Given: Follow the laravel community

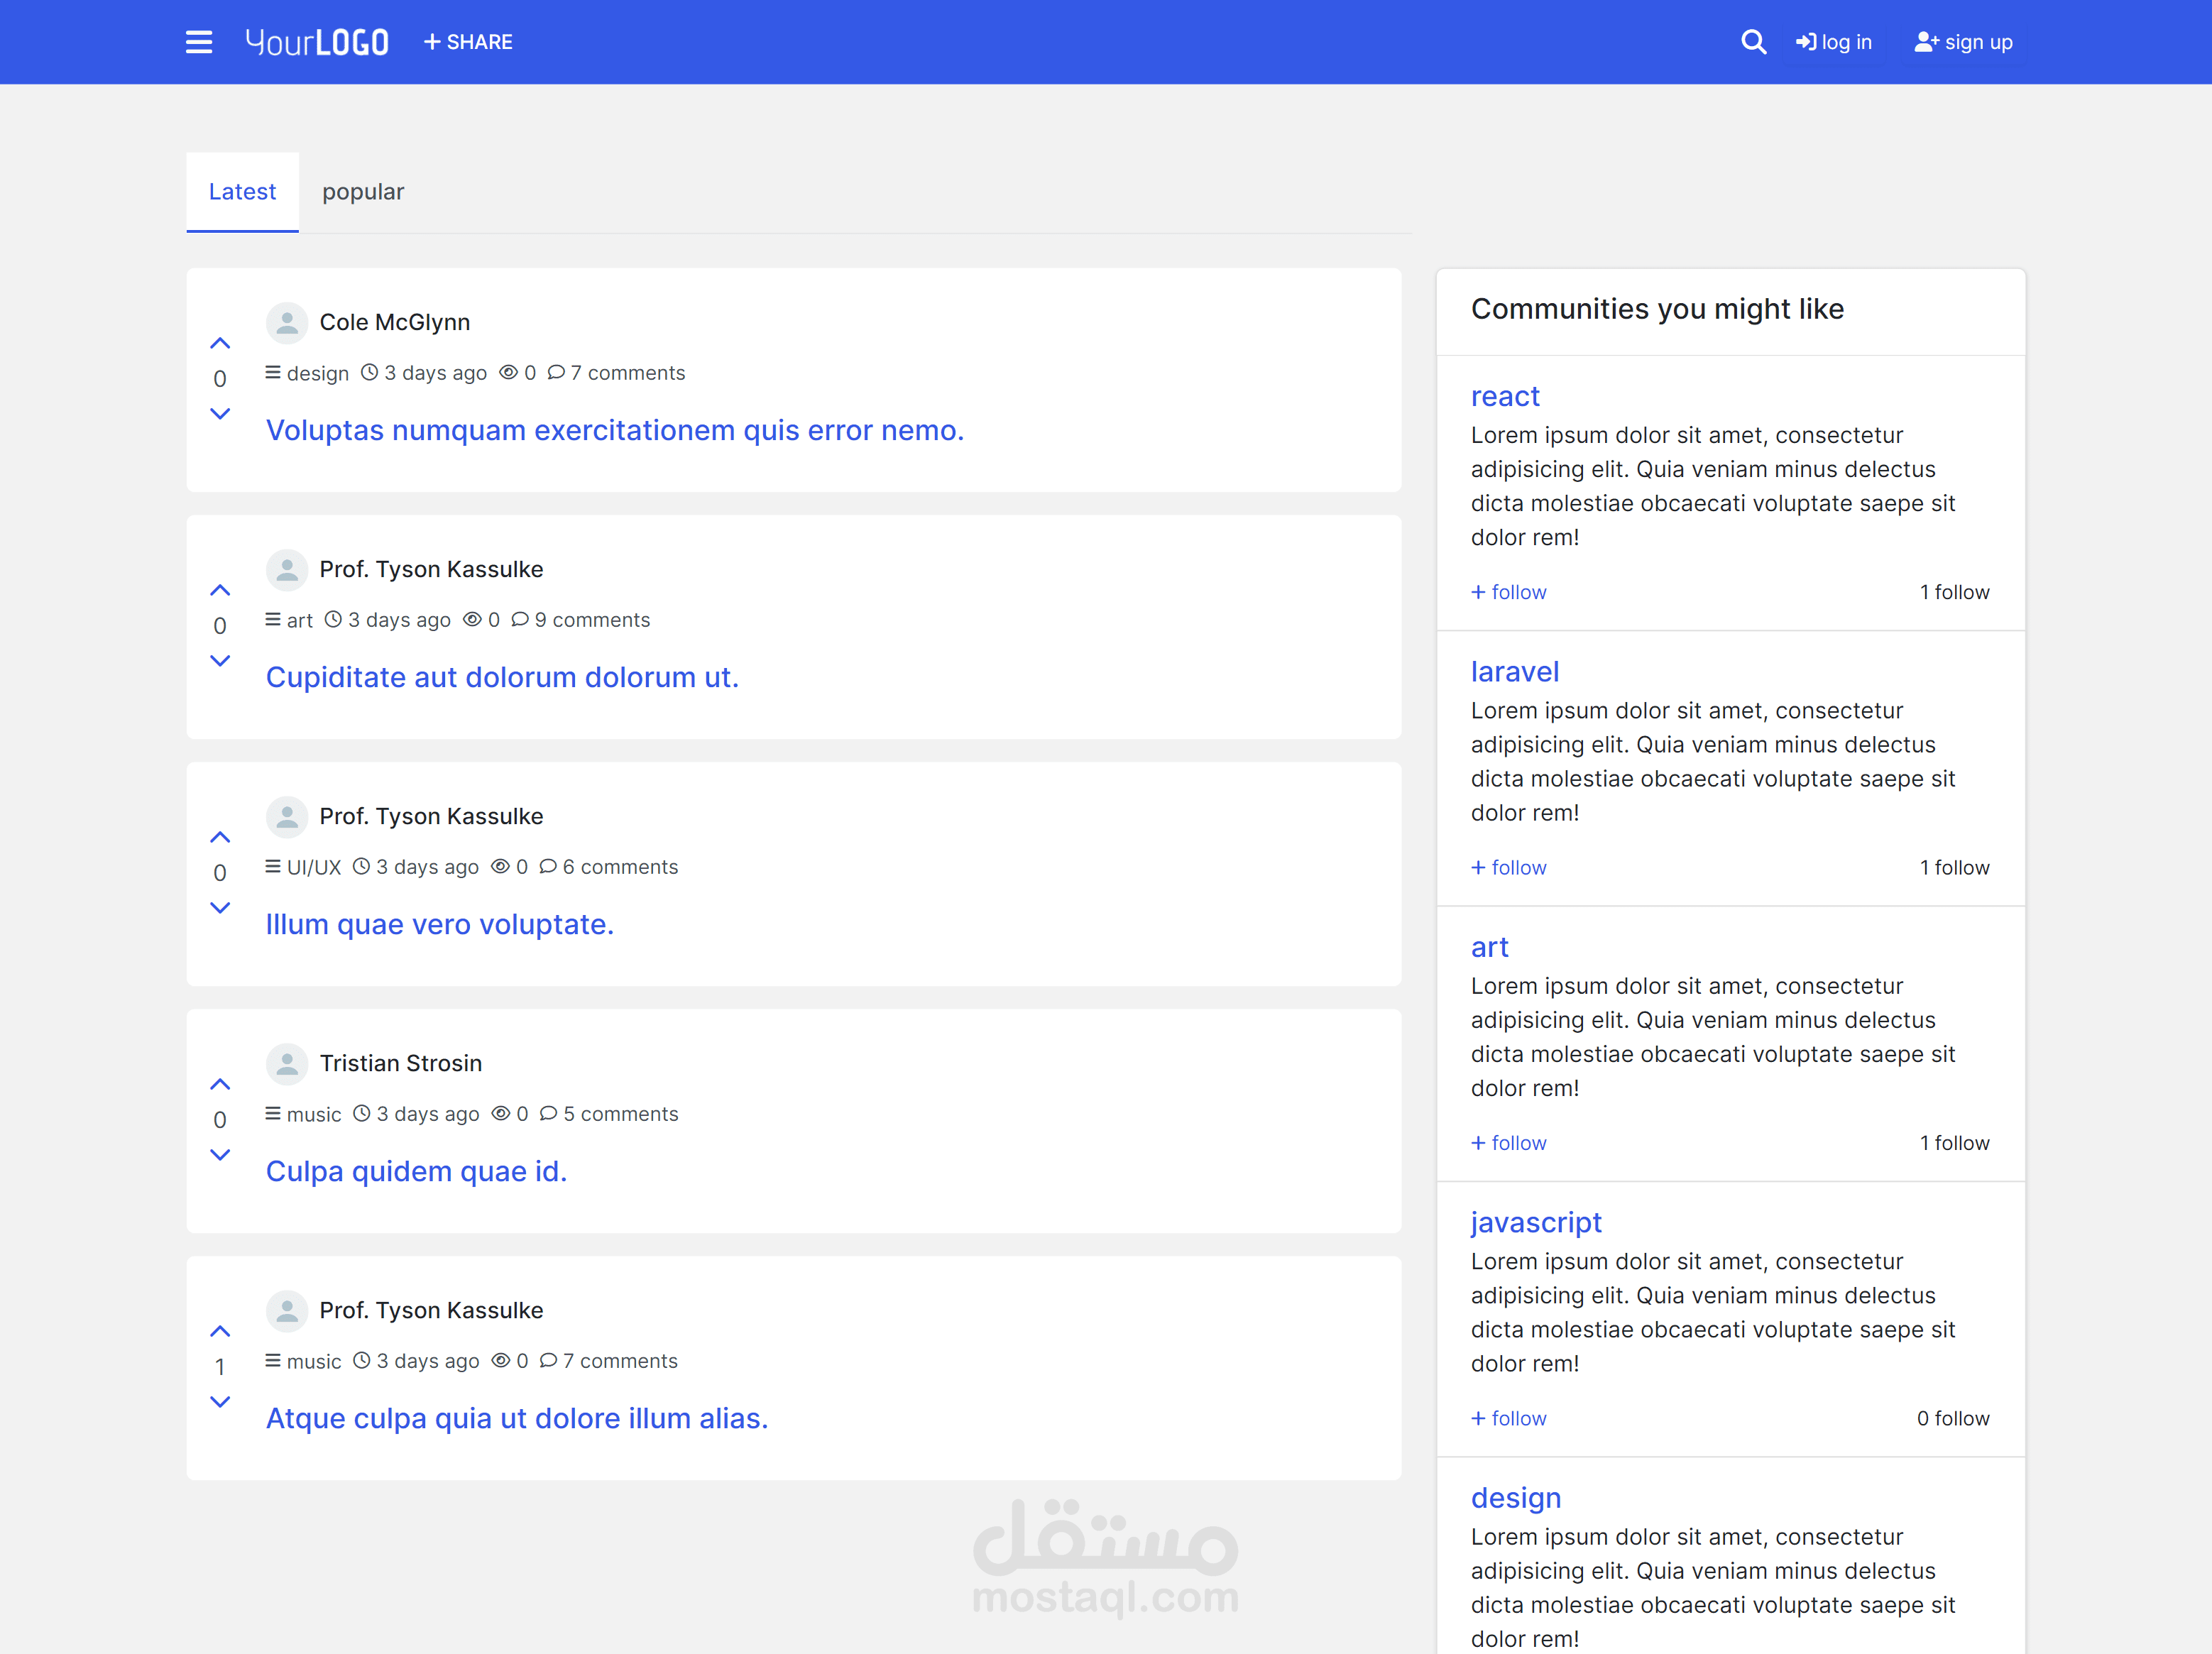Looking at the screenshot, I should click(1509, 867).
